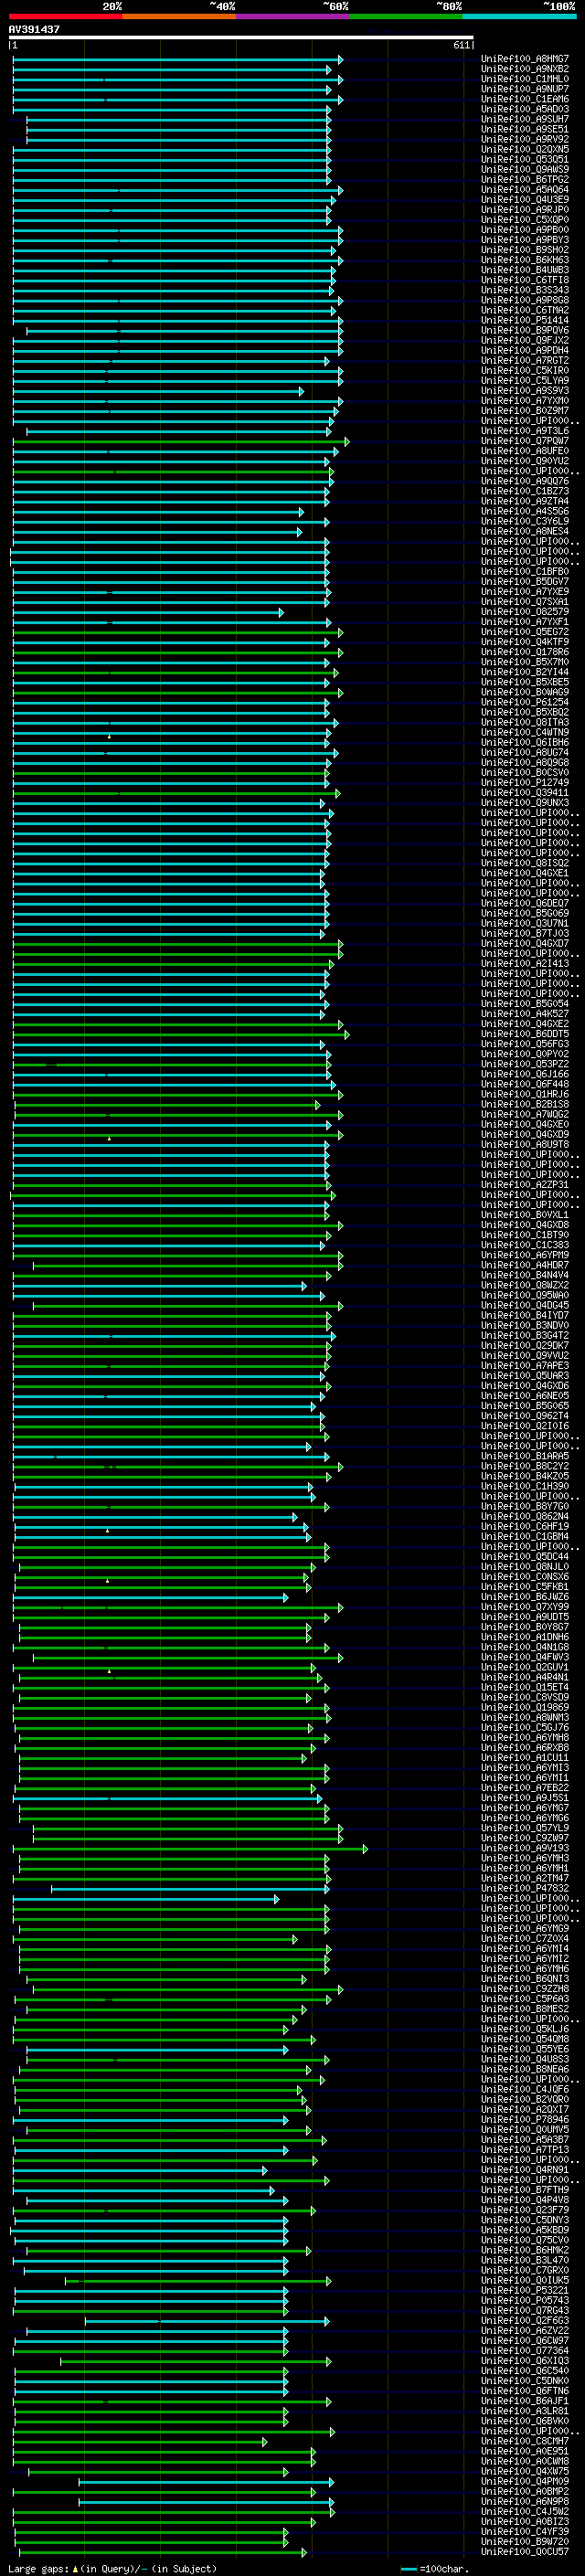Screen dimensions: 585x2576
Task: Click the alignment bar of UniRef100_A8HMG7
Action: pyautogui.click(x=178, y=59)
